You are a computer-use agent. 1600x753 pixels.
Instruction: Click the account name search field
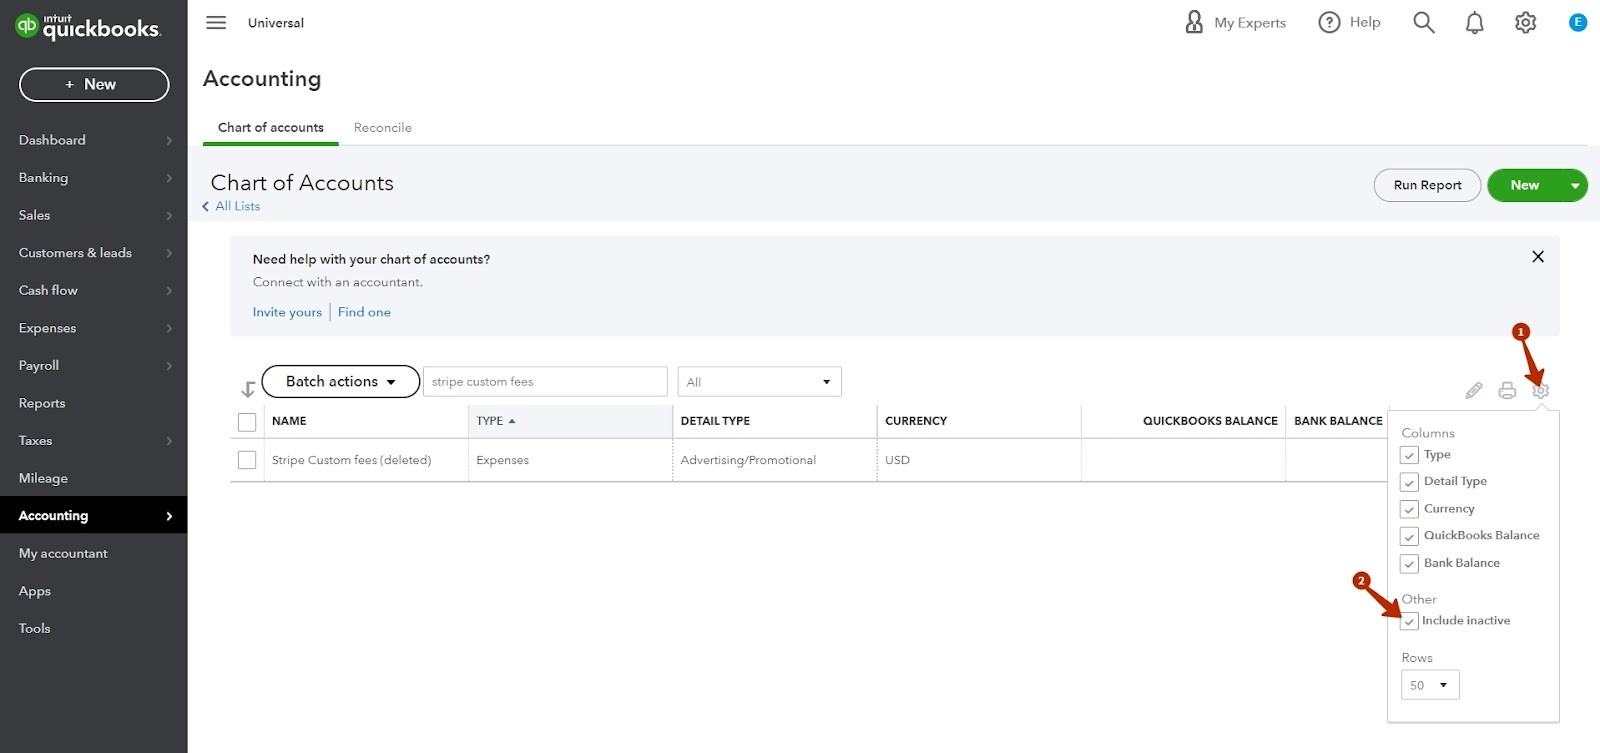coord(545,382)
